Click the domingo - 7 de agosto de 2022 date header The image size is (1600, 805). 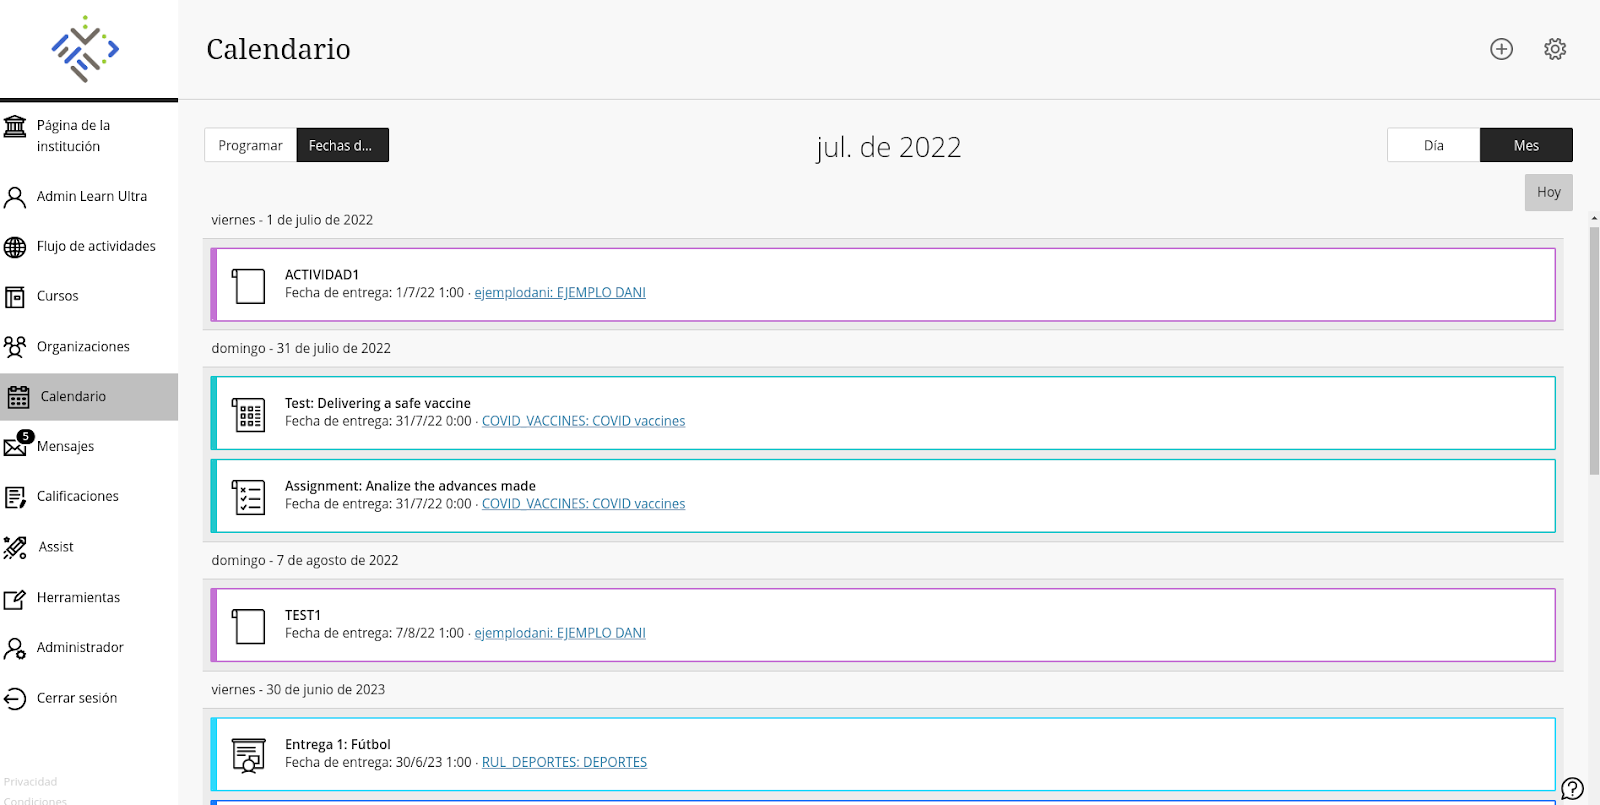305,561
